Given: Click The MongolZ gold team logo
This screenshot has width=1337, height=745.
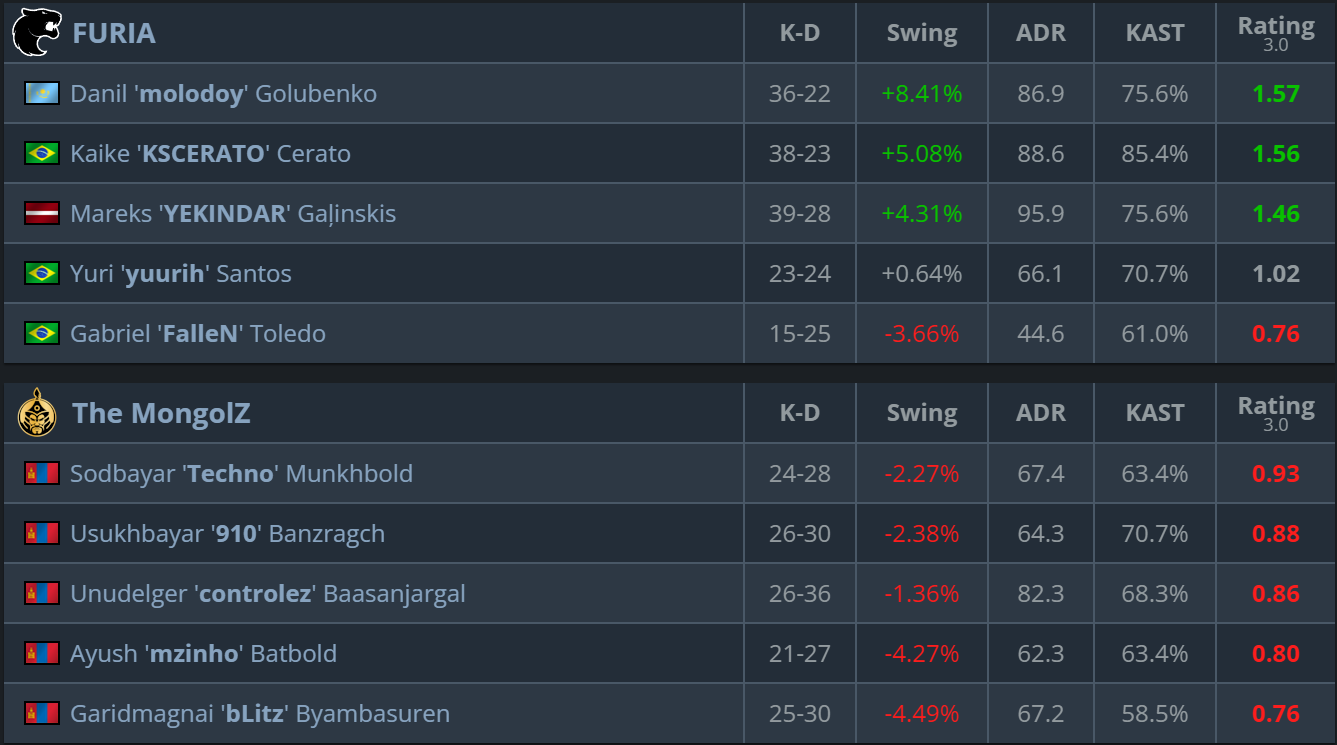Looking at the screenshot, I should click(36, 413).
